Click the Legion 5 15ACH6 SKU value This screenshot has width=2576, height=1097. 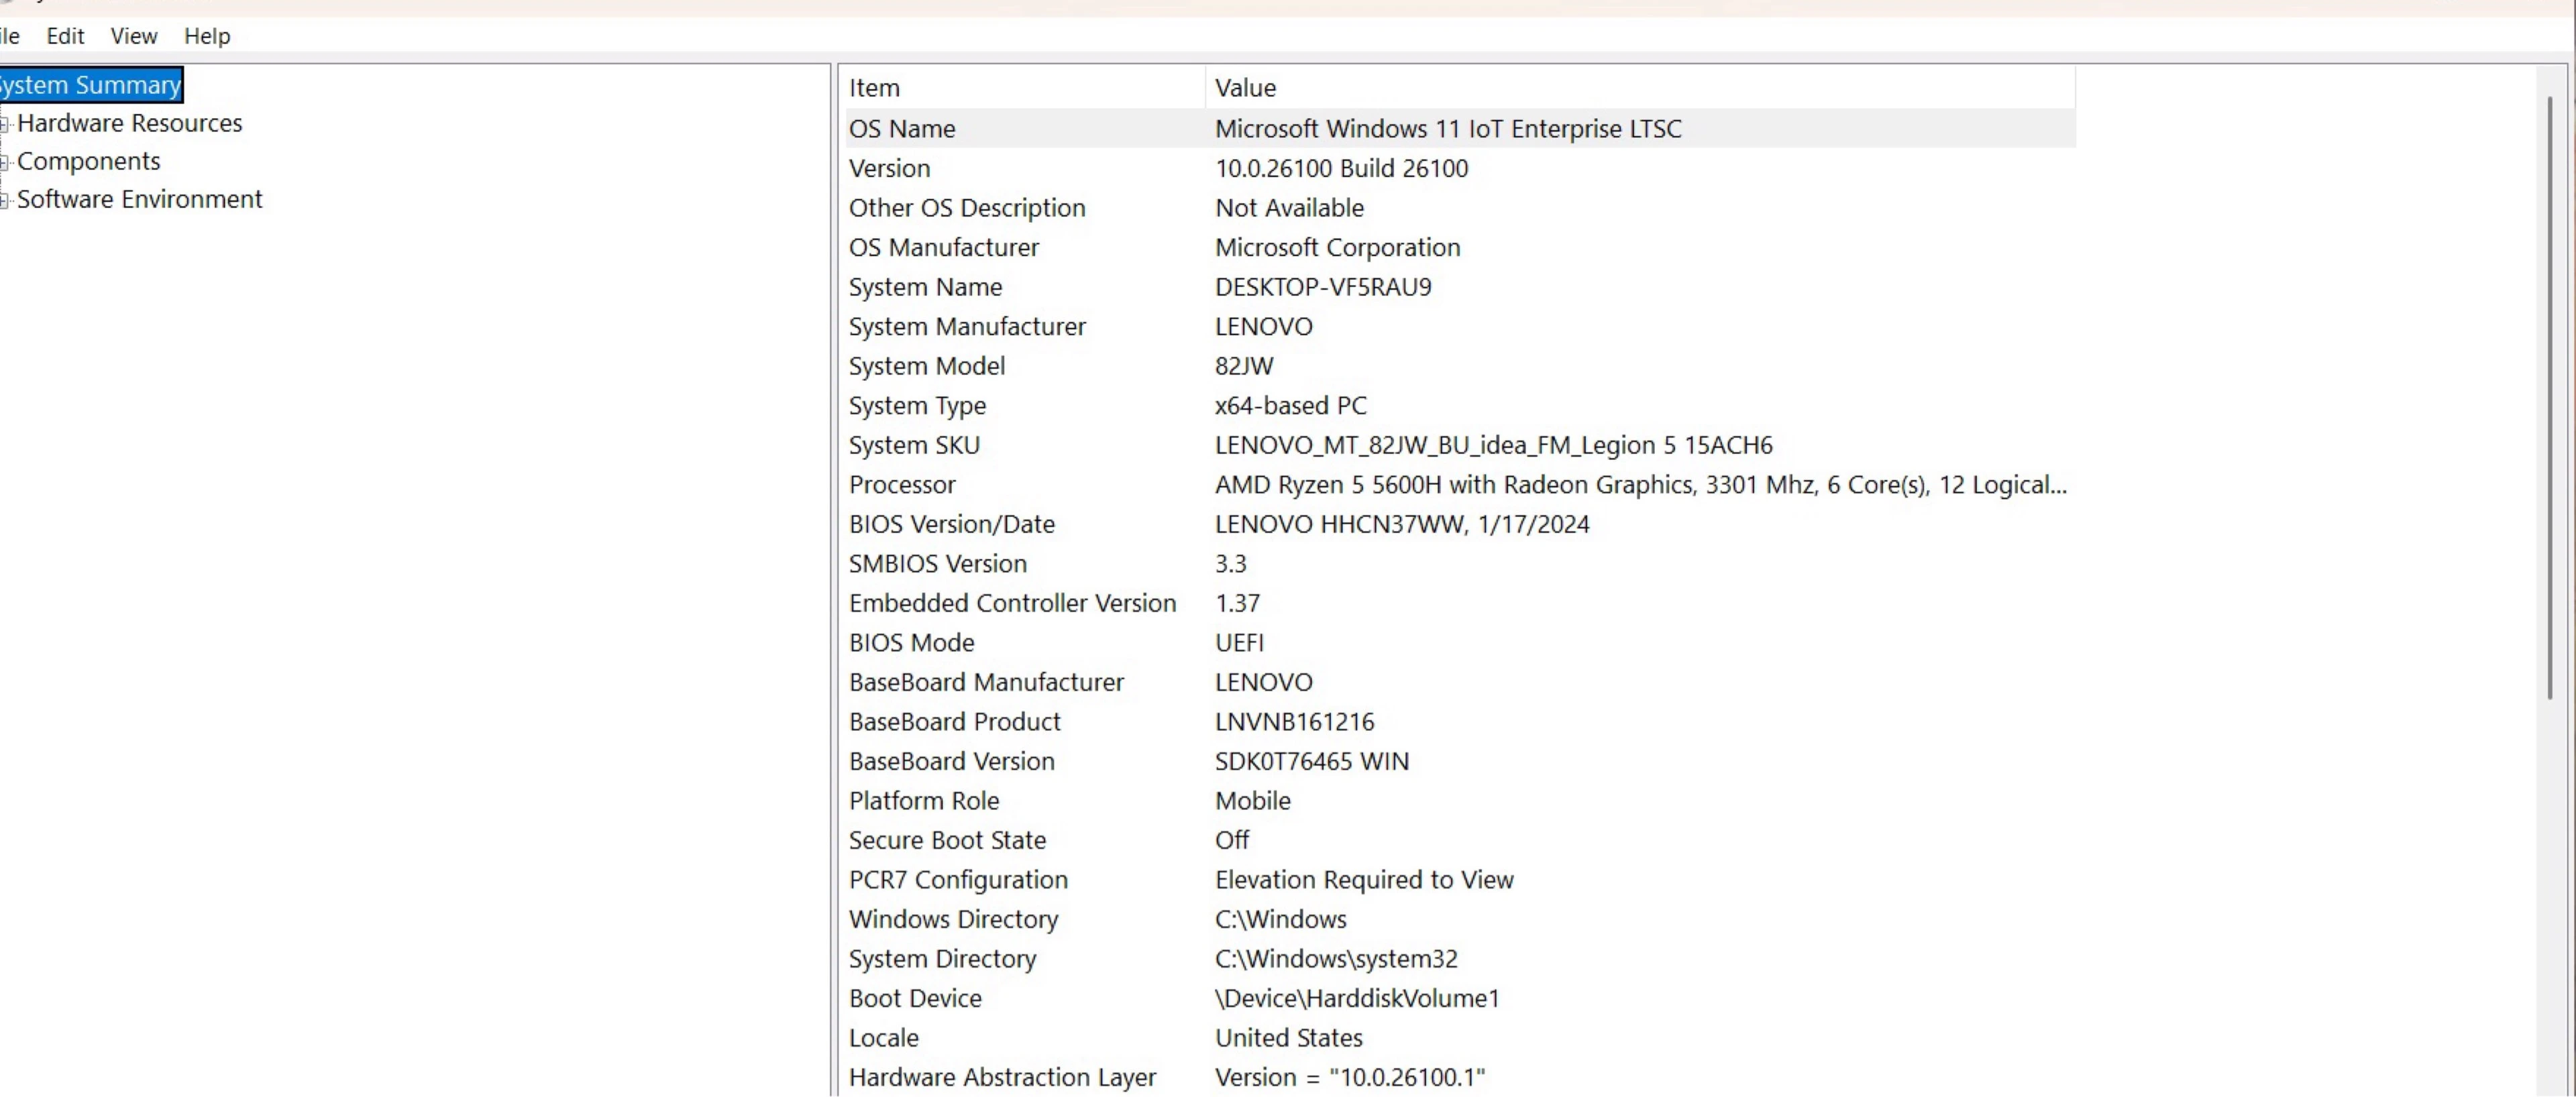(1494, 445)
